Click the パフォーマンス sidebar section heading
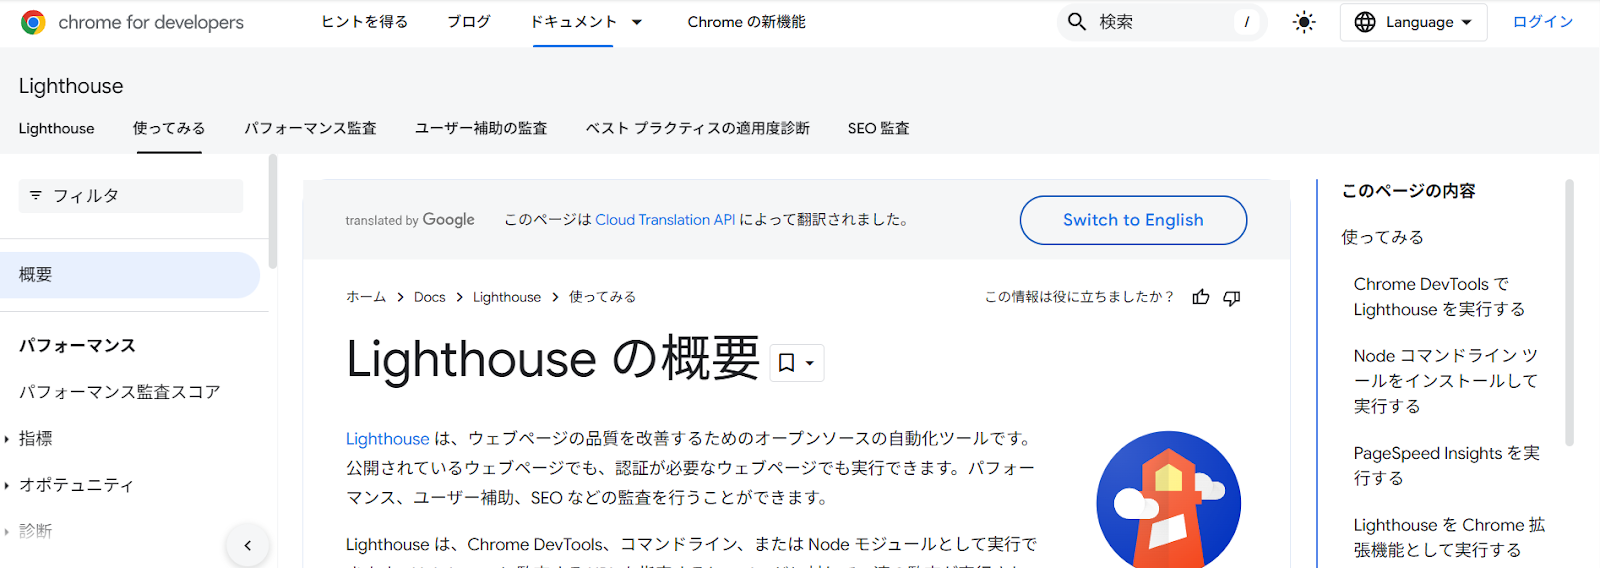Viewport: 1600px width, 568px height. click(77, 346)
